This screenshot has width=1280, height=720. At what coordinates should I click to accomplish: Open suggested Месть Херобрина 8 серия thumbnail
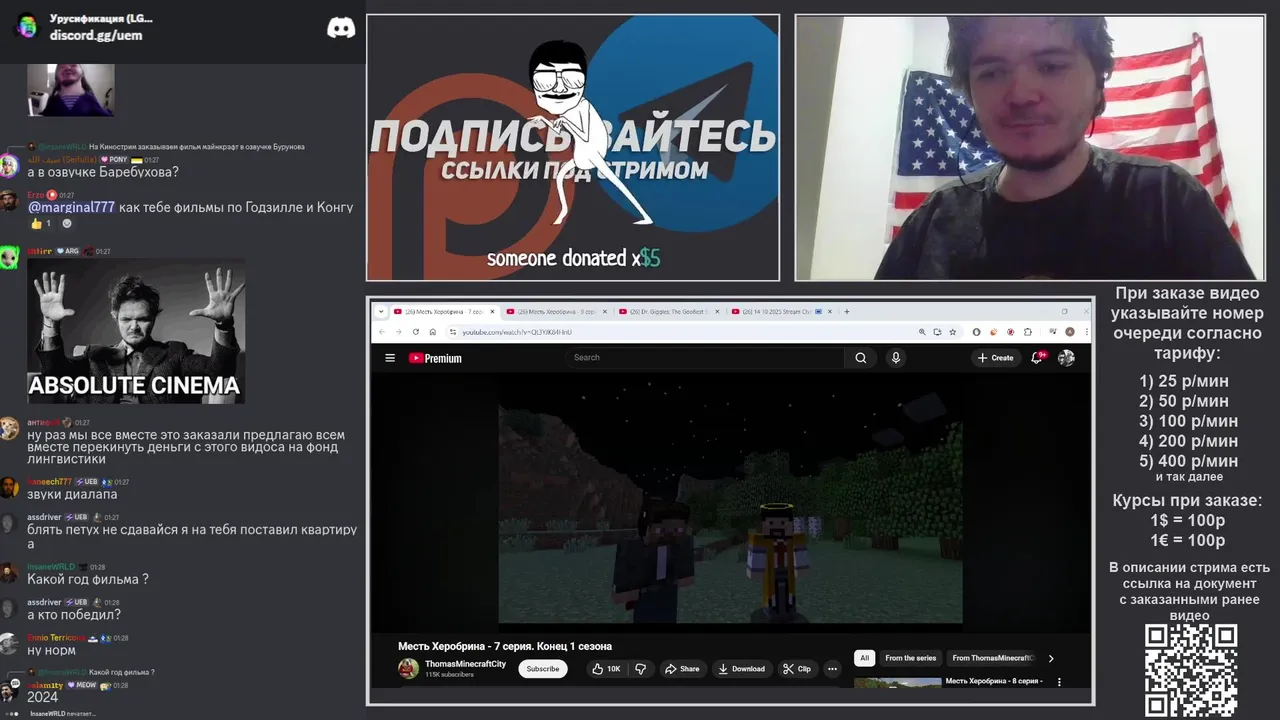pyautogui.click(x=897, y=683)
